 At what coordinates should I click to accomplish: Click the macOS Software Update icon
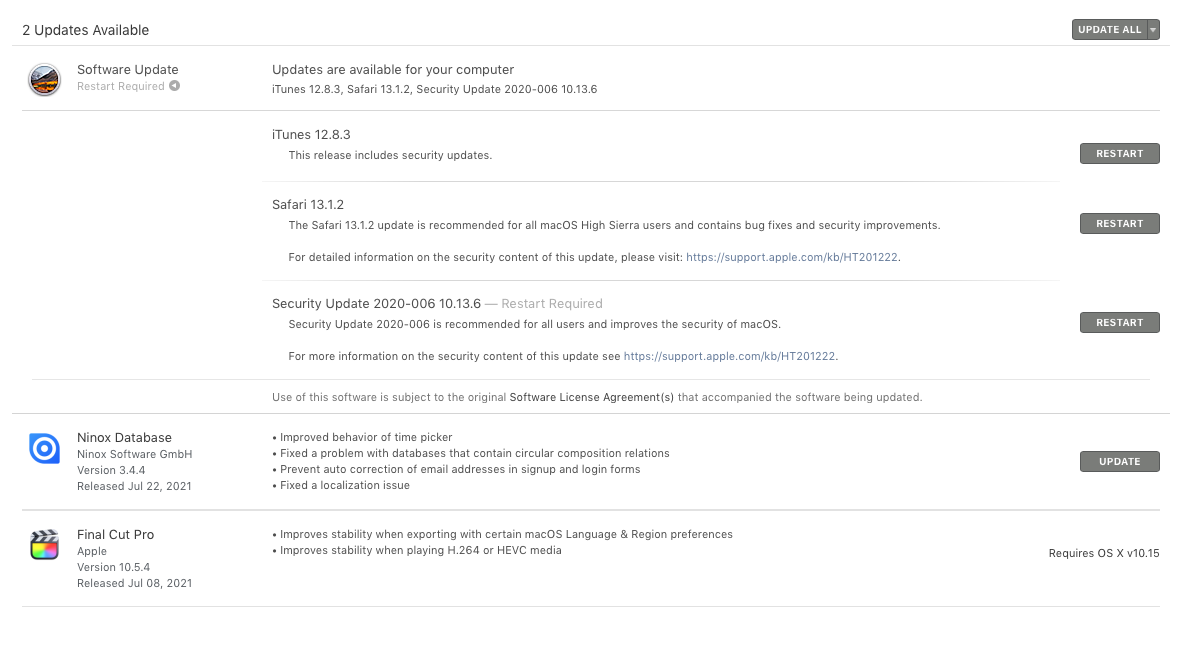tap(44, 79)
